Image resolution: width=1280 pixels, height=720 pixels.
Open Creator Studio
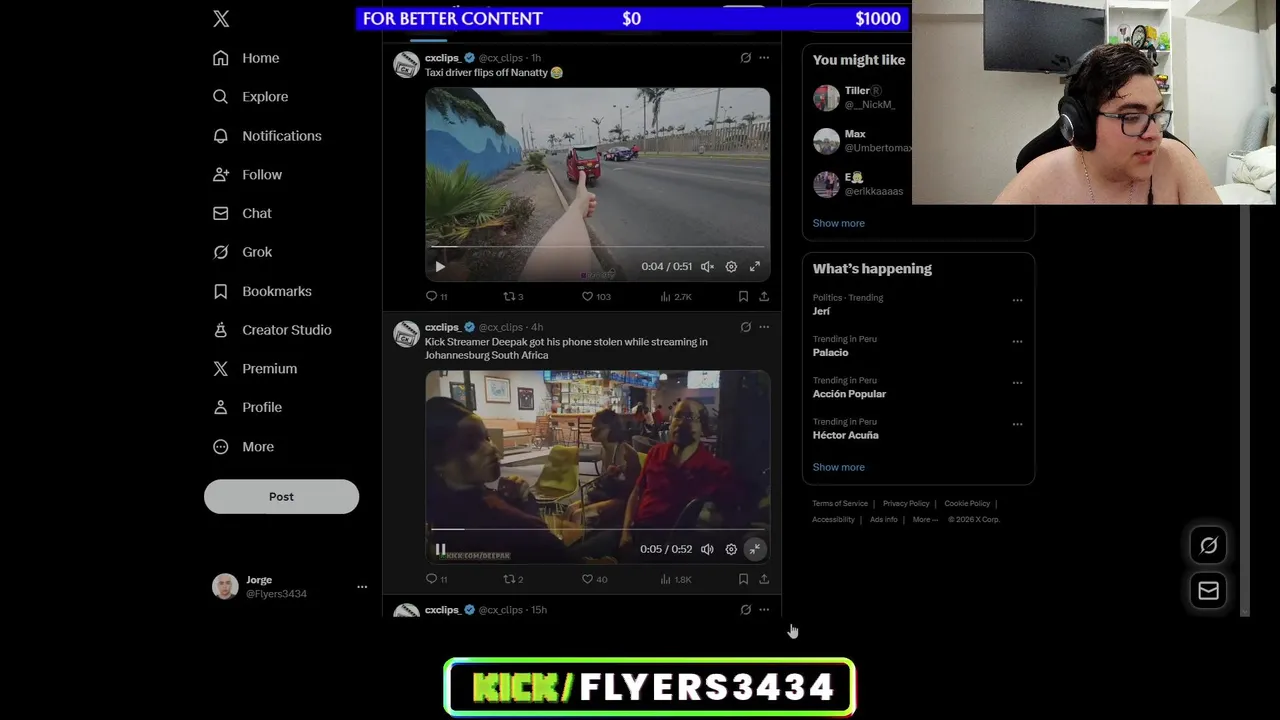point(272,330)
